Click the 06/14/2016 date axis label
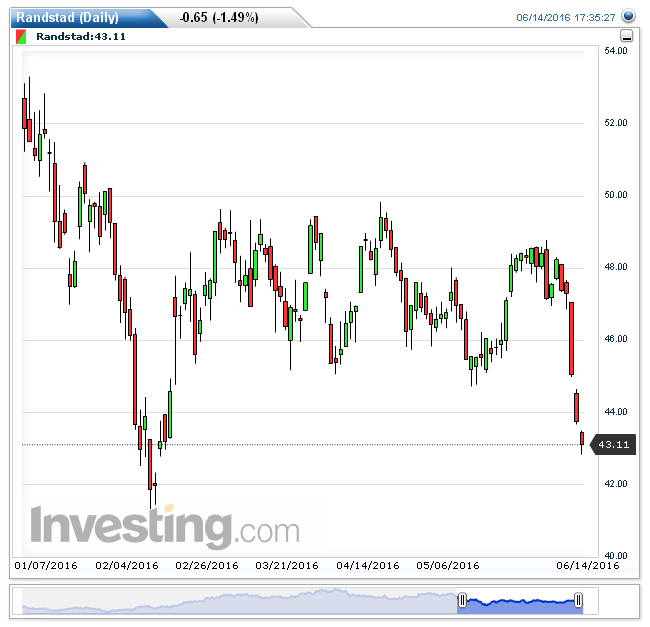 coord(588,566)
